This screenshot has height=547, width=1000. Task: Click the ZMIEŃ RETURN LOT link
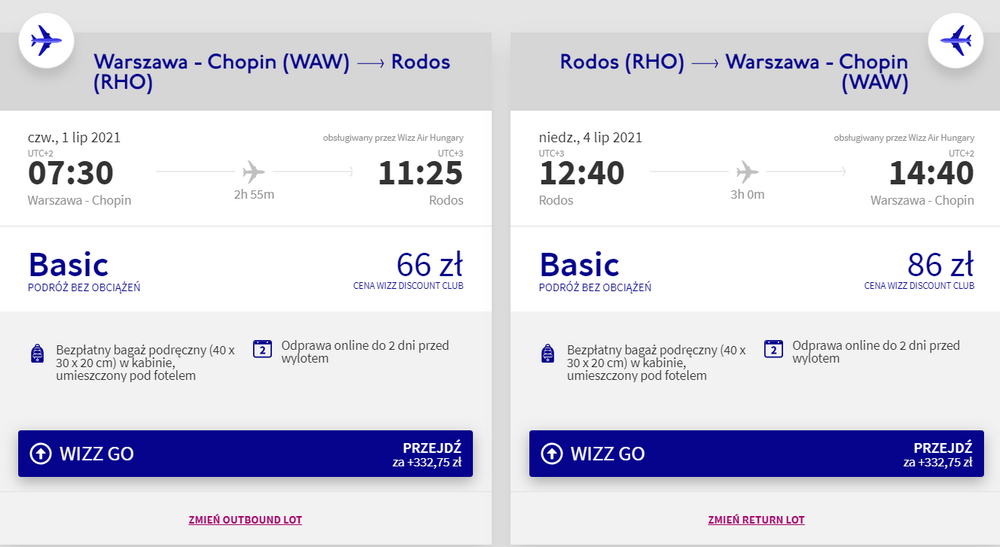coord(756,520)
